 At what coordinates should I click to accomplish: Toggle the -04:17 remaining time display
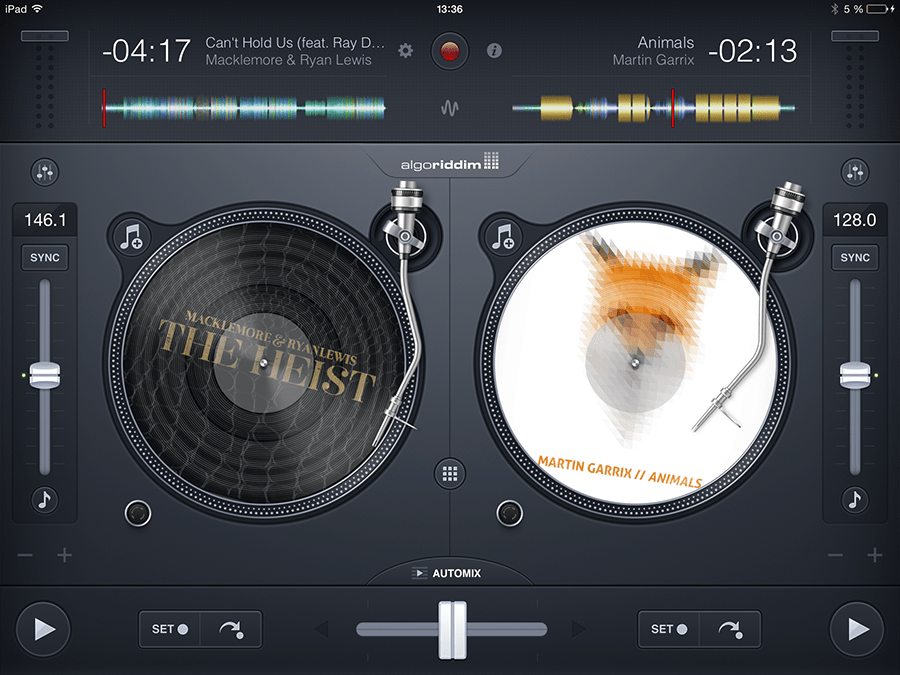pos(146,51)
